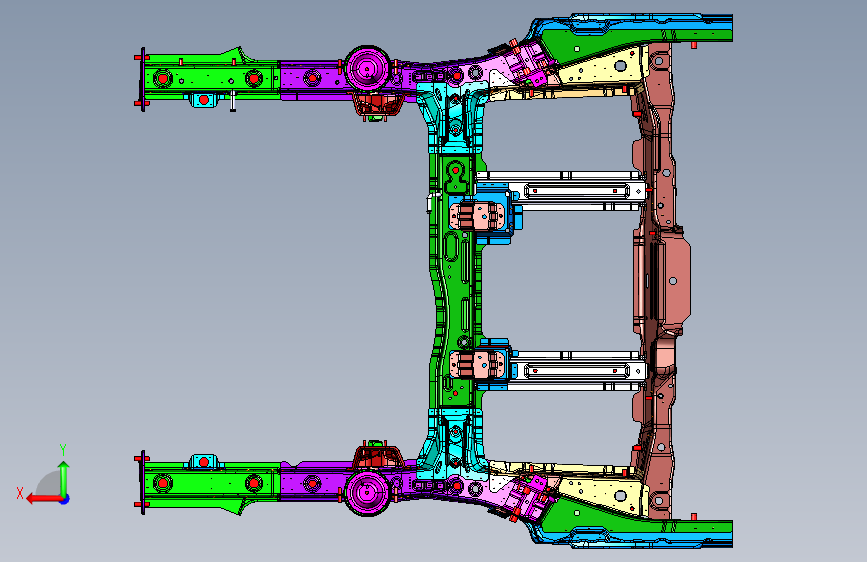Image resolution: width=867 pixels, height=562 pixels.
Task: Select the brown rear crossmember on the right
Action: [661, 279]
